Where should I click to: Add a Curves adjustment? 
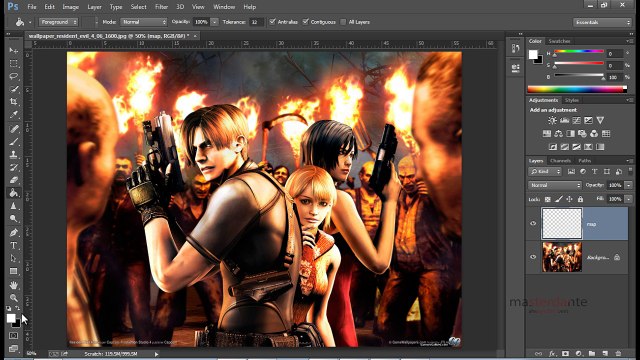click(576, 120)
